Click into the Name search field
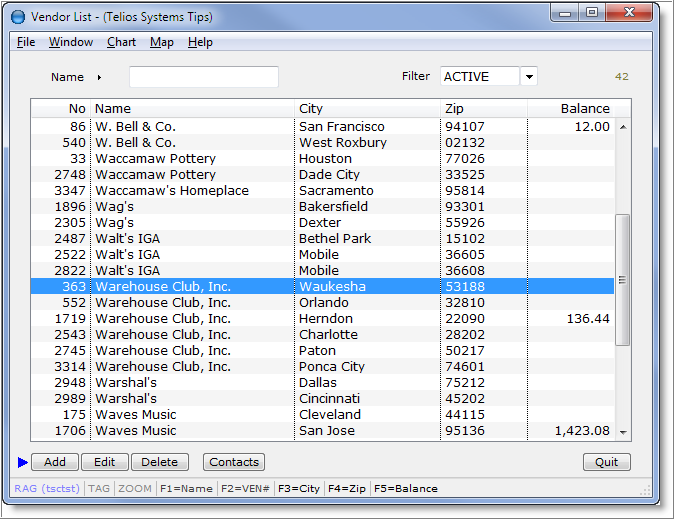Screen dimensions: 674x519 pyautogui.click(x=203, y=77)
